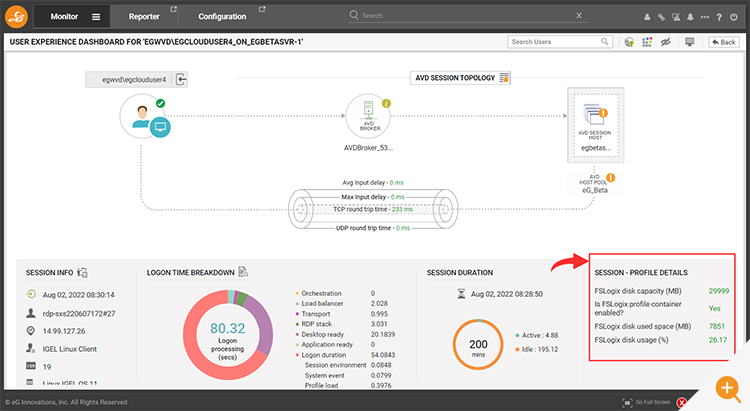Click the user avatar topology node

click(142, 116)
